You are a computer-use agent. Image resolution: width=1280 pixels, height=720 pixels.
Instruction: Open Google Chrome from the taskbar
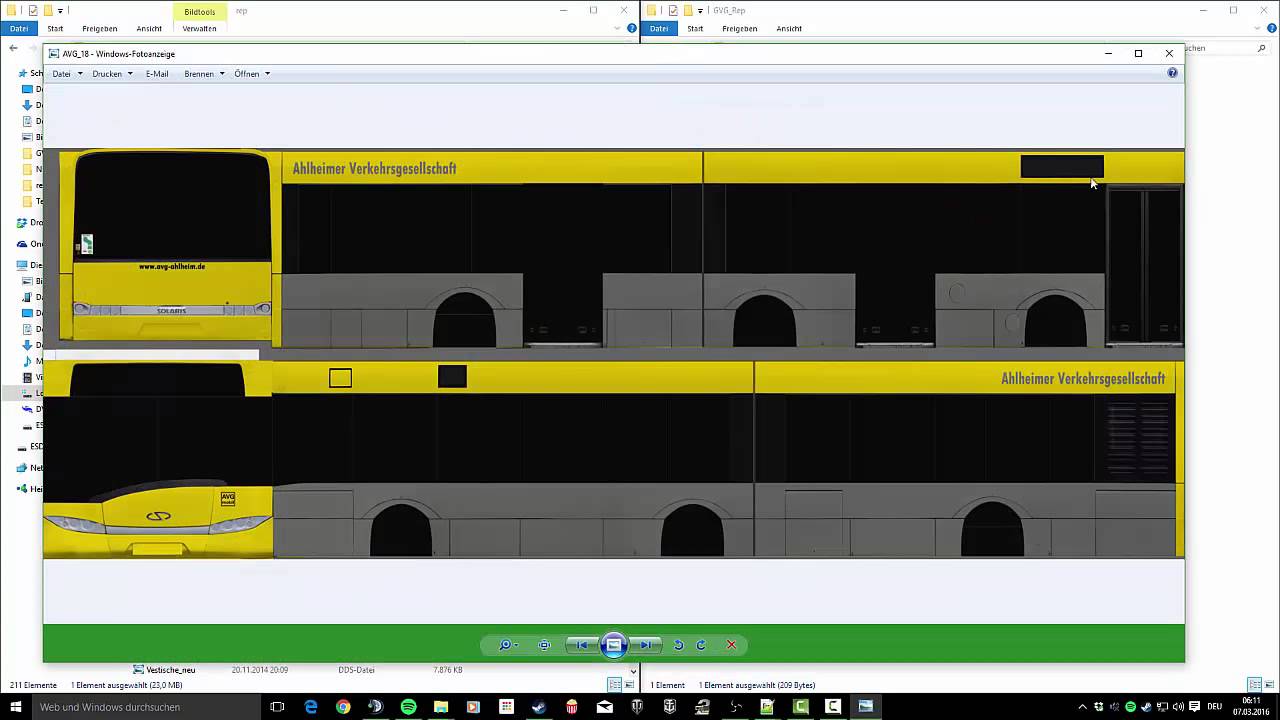pos(343,707)
